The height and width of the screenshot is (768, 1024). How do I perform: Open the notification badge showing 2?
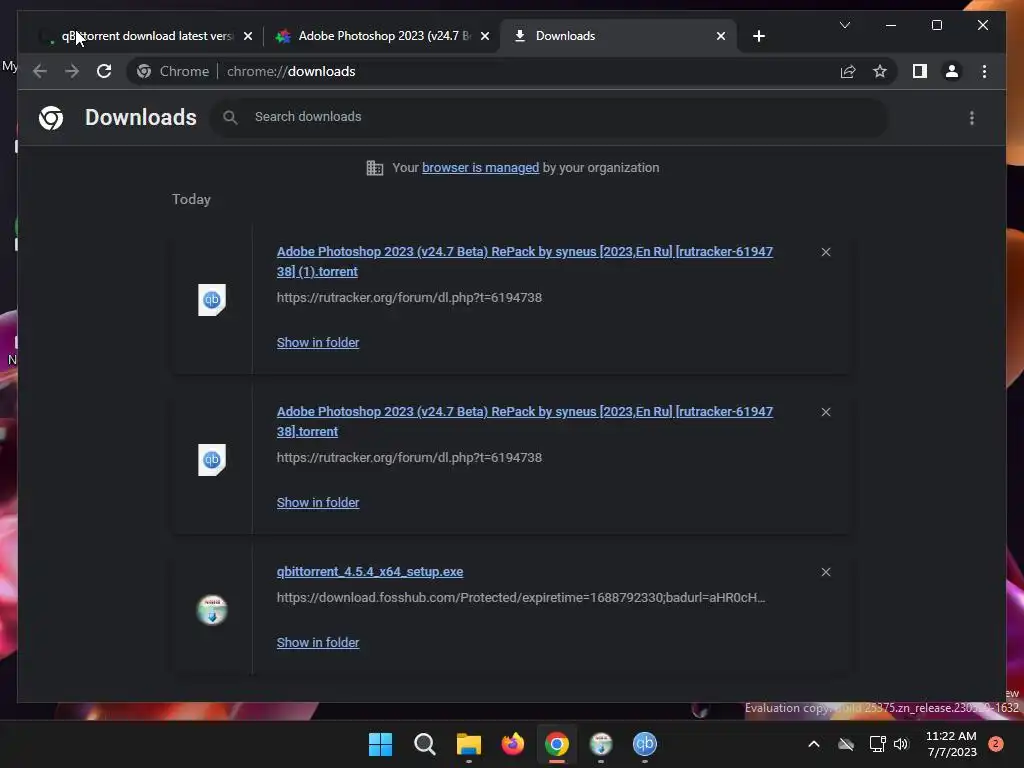(x=996, y=744)
